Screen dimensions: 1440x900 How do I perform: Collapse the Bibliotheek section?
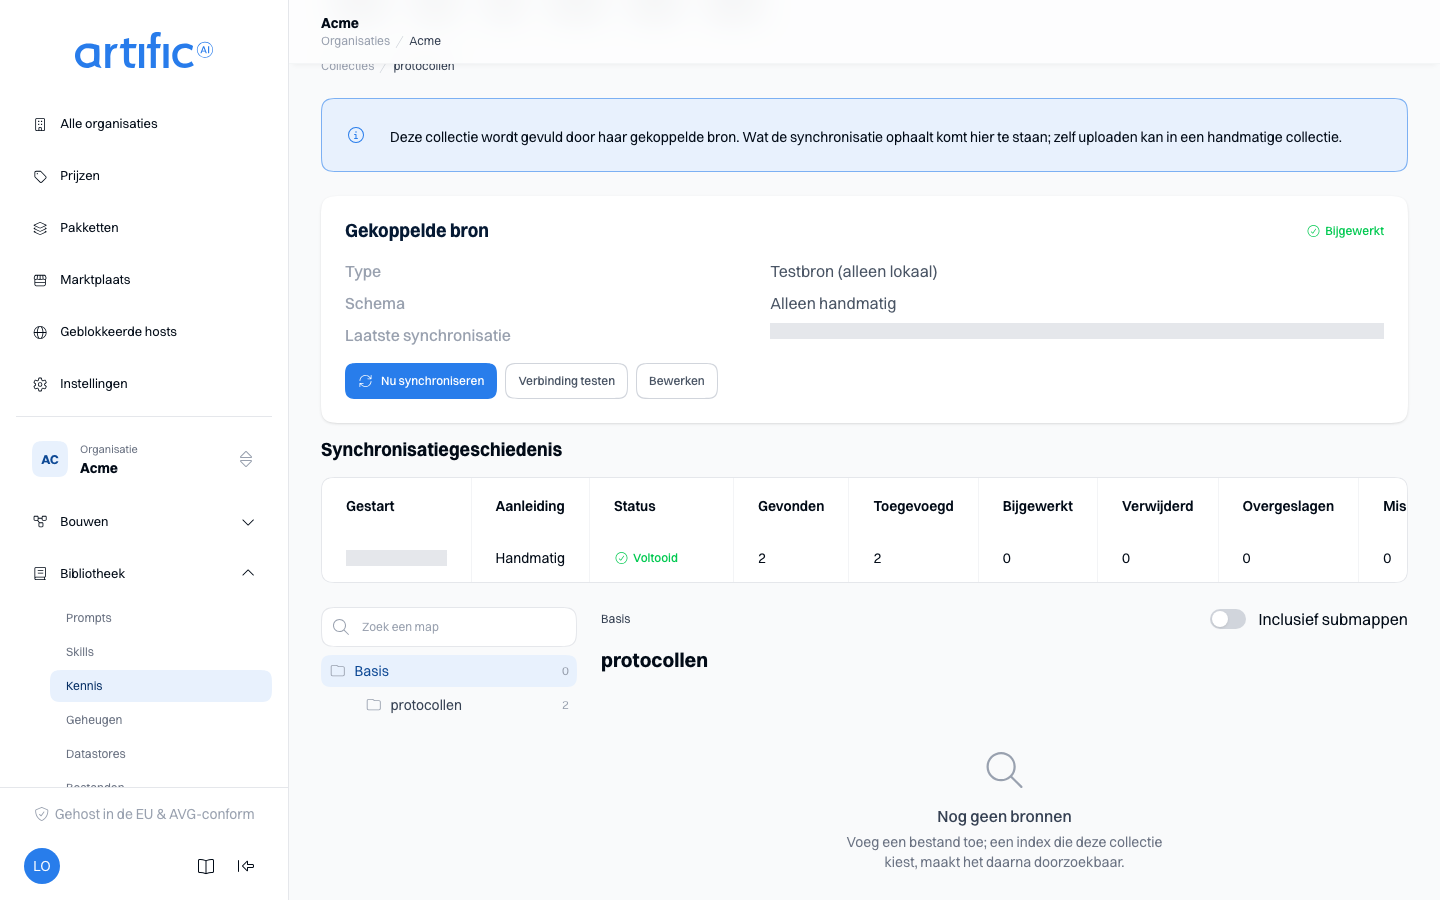[144, 574]
